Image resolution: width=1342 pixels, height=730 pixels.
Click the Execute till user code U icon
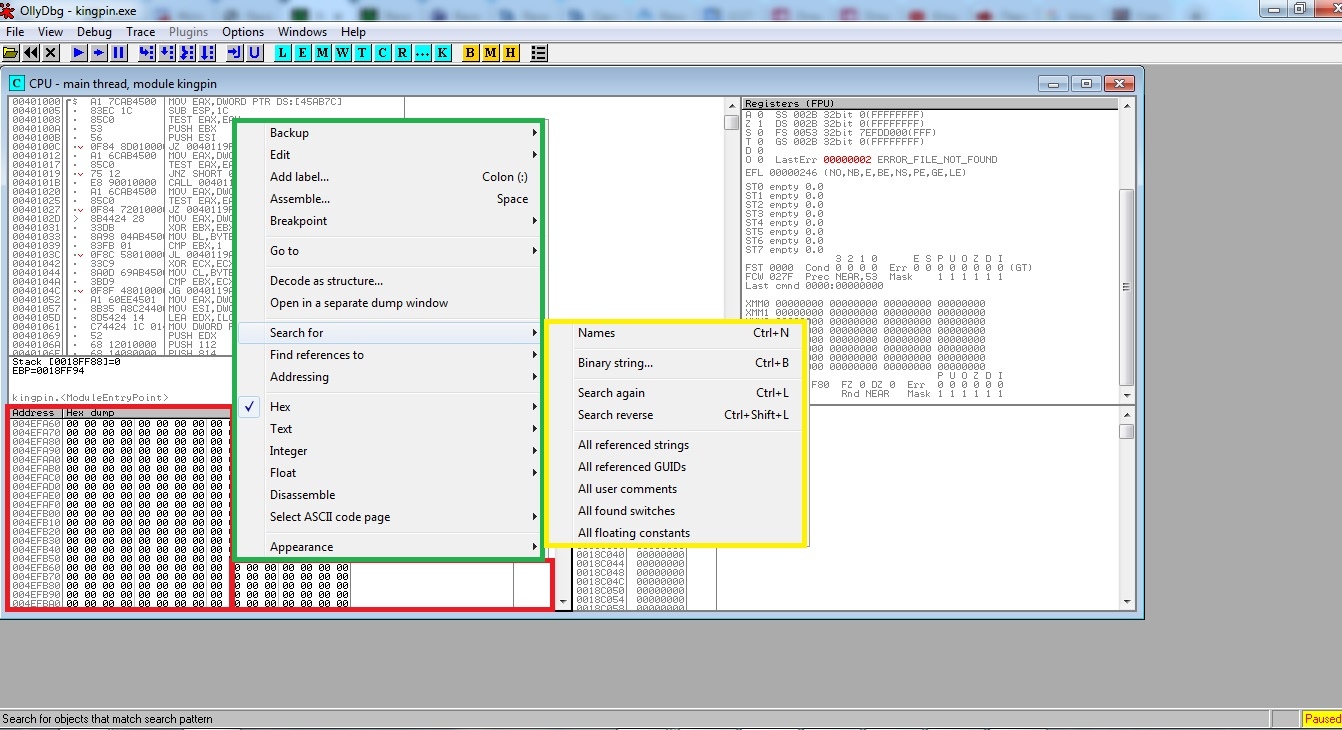[x=254, y=52]
